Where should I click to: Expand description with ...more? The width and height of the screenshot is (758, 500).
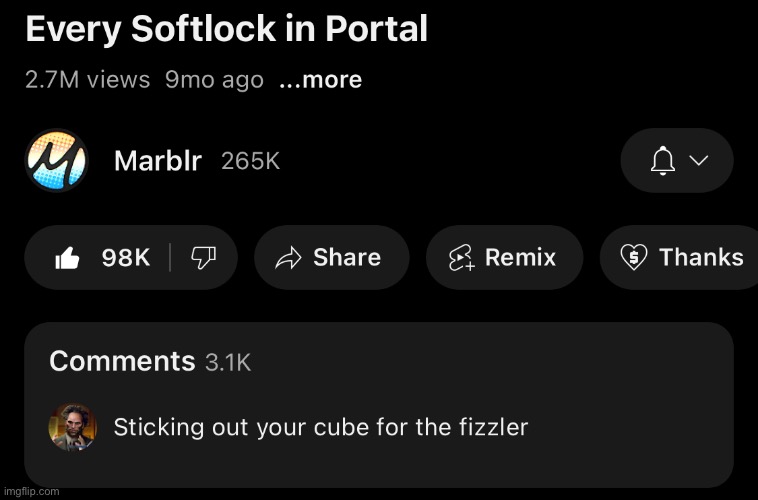point(321,80)
